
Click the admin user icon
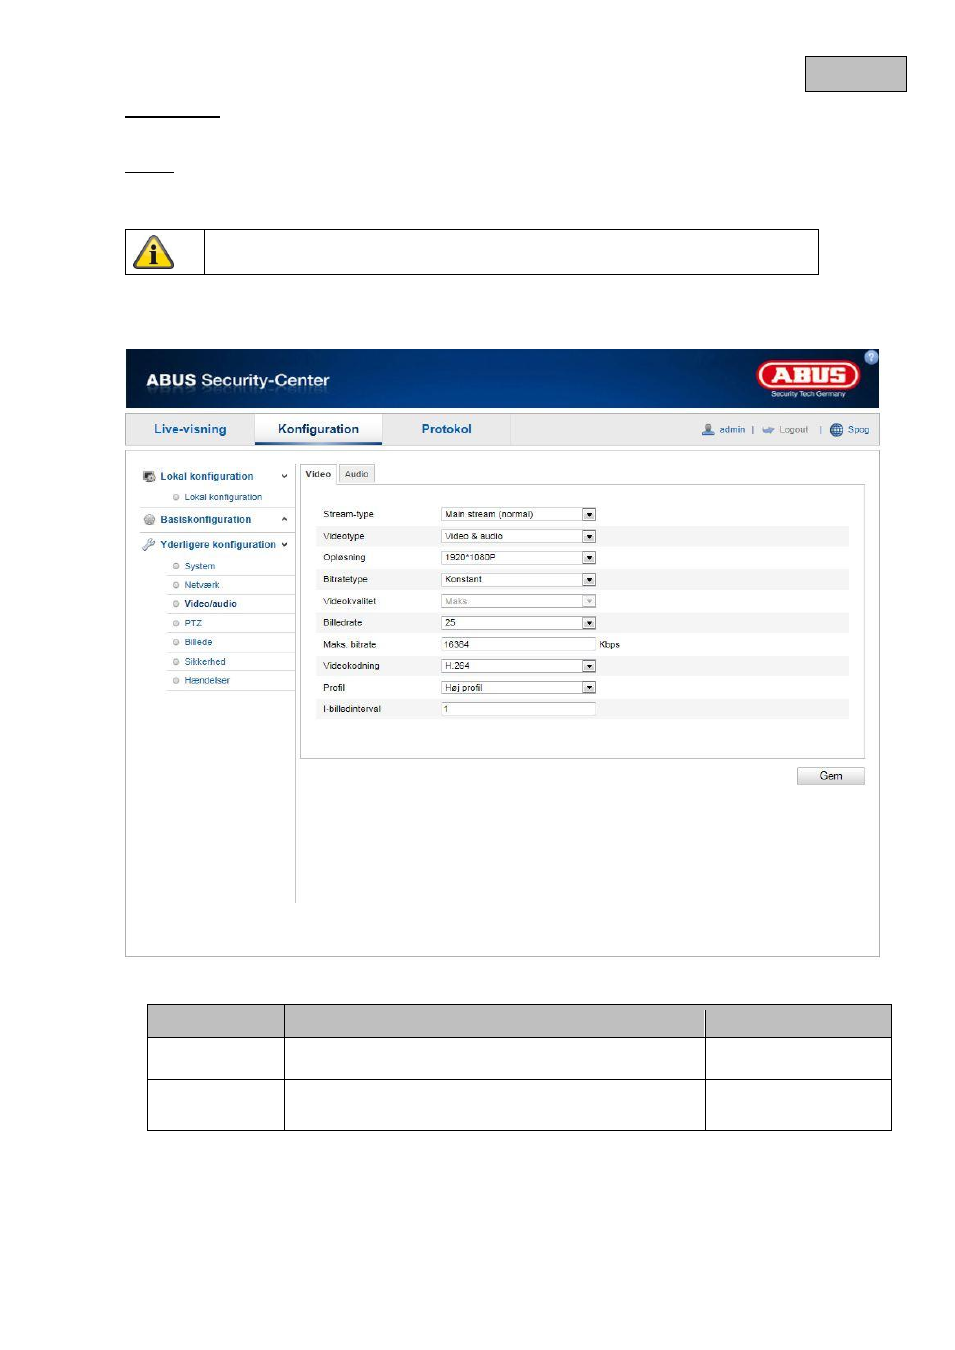click(x=708, y=430)
